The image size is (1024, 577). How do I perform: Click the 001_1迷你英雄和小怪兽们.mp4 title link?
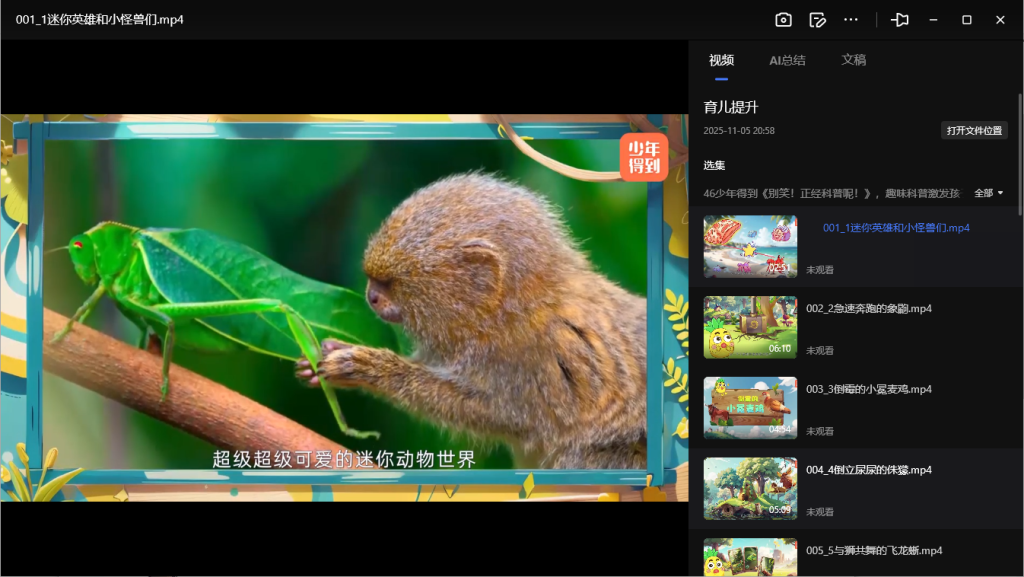click(x=896, y=228)
